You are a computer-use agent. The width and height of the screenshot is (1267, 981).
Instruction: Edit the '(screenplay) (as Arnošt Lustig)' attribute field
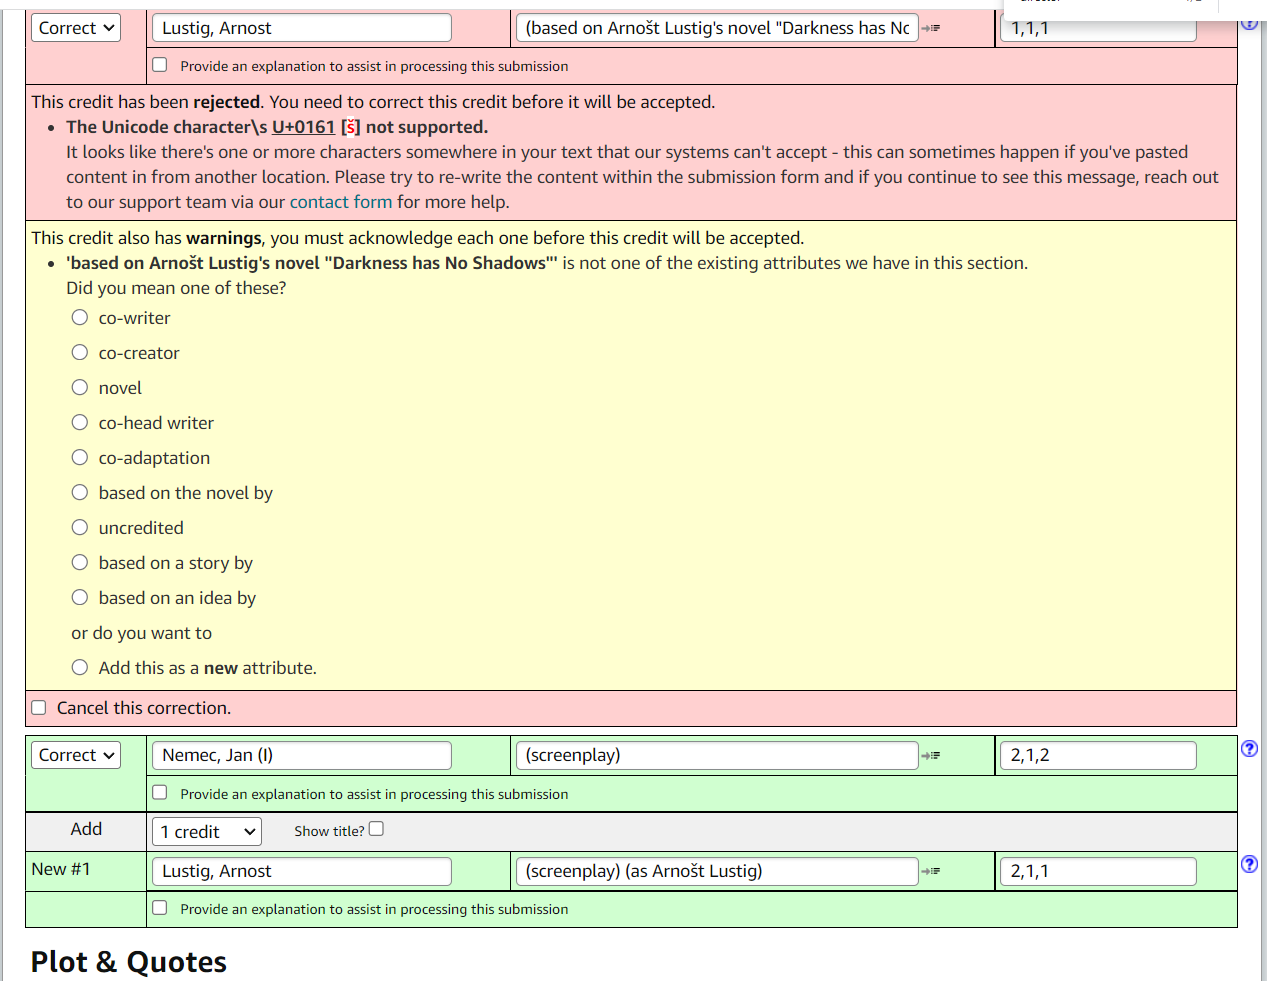[717, 871]
